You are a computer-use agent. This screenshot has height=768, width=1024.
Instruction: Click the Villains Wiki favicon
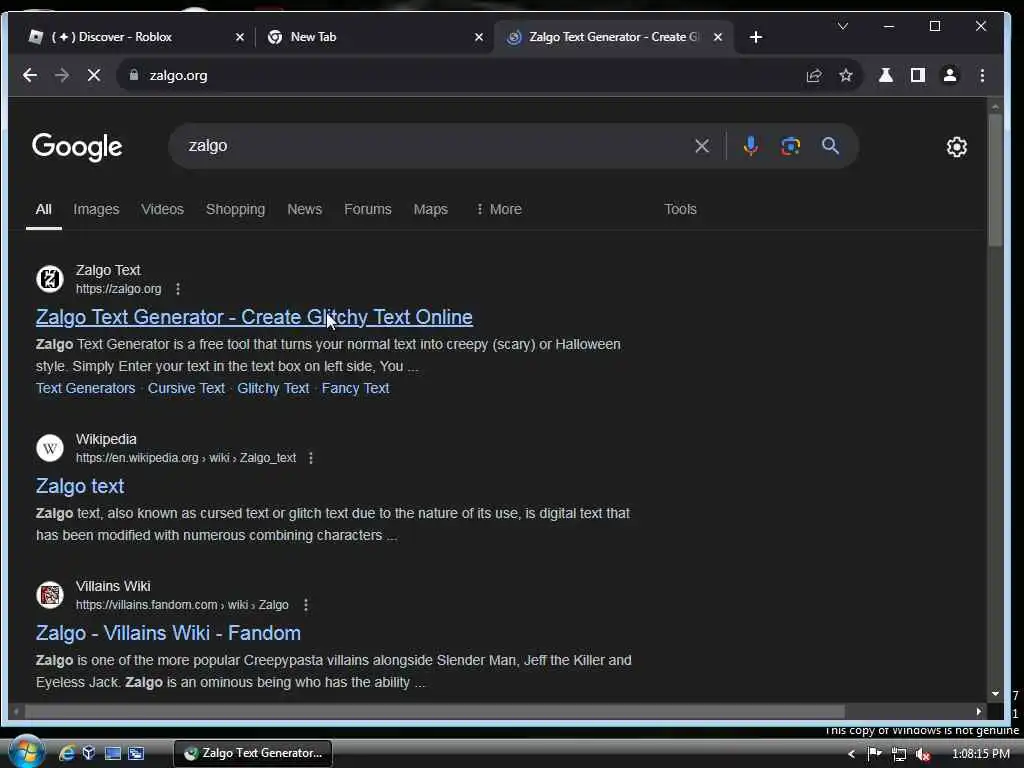point(50,595)
